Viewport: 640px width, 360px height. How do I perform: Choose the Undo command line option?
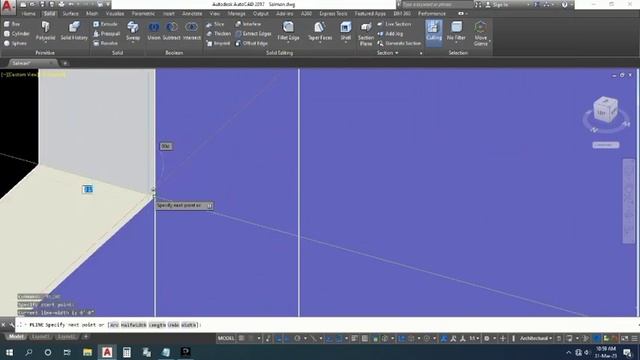[x=173, y=325]
